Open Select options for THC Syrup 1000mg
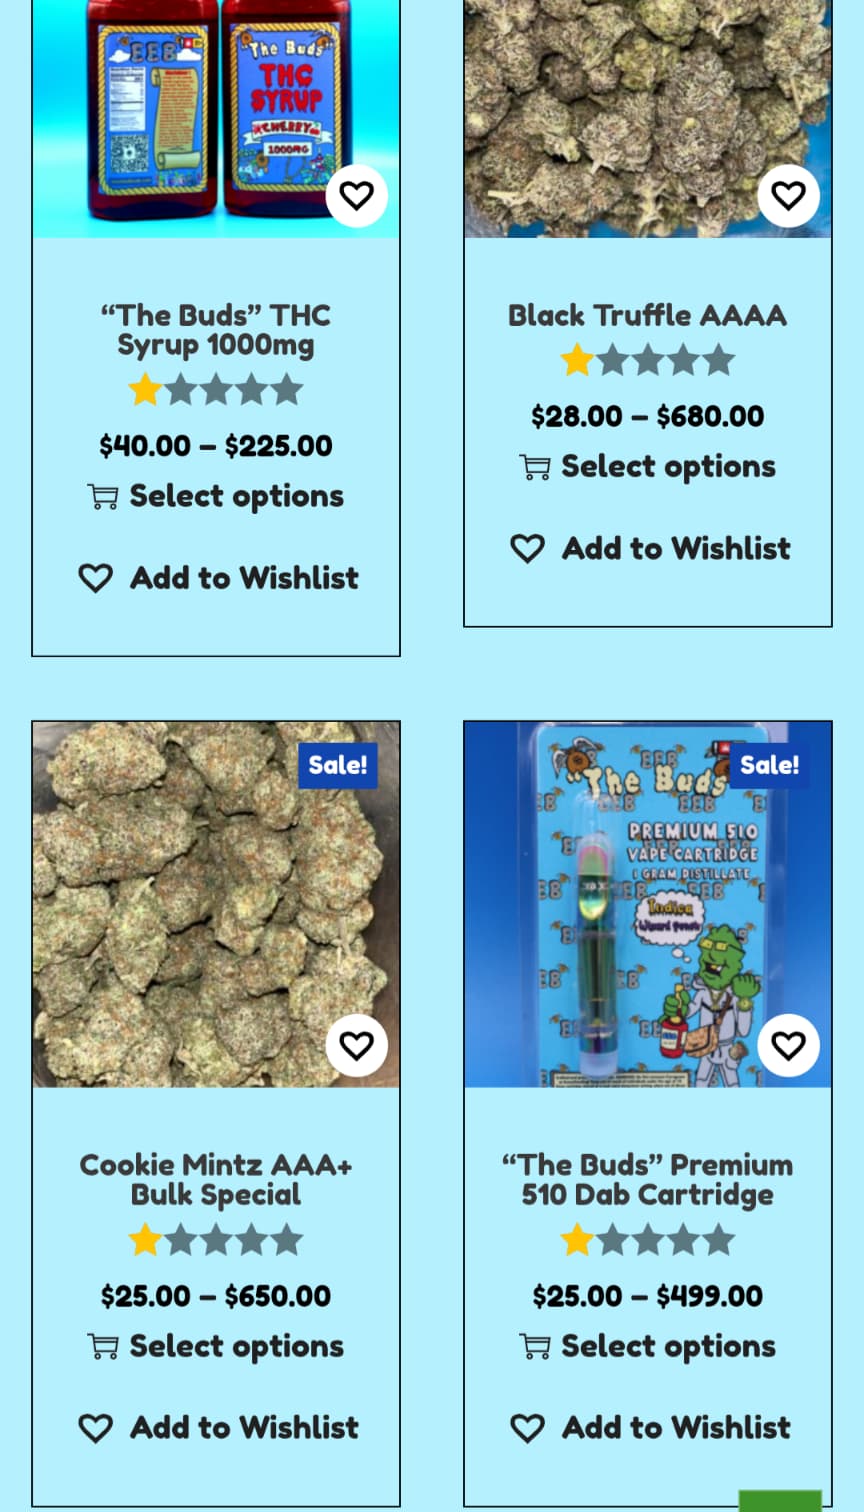The height and width of the screenshot is (1512, 864). click(x=236, y=496)
